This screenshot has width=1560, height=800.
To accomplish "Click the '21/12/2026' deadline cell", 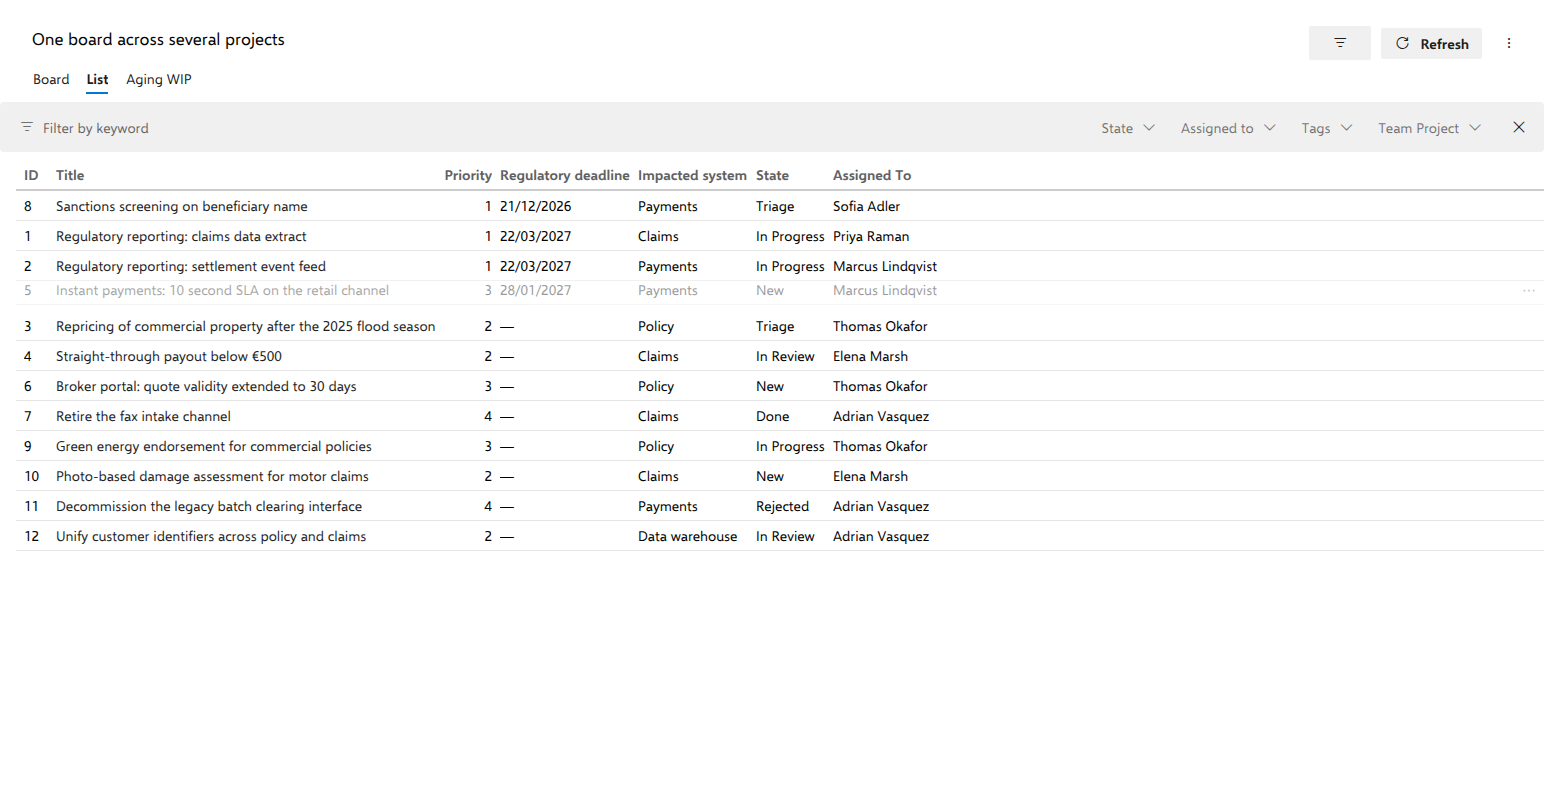I will [x=536, y=206].
